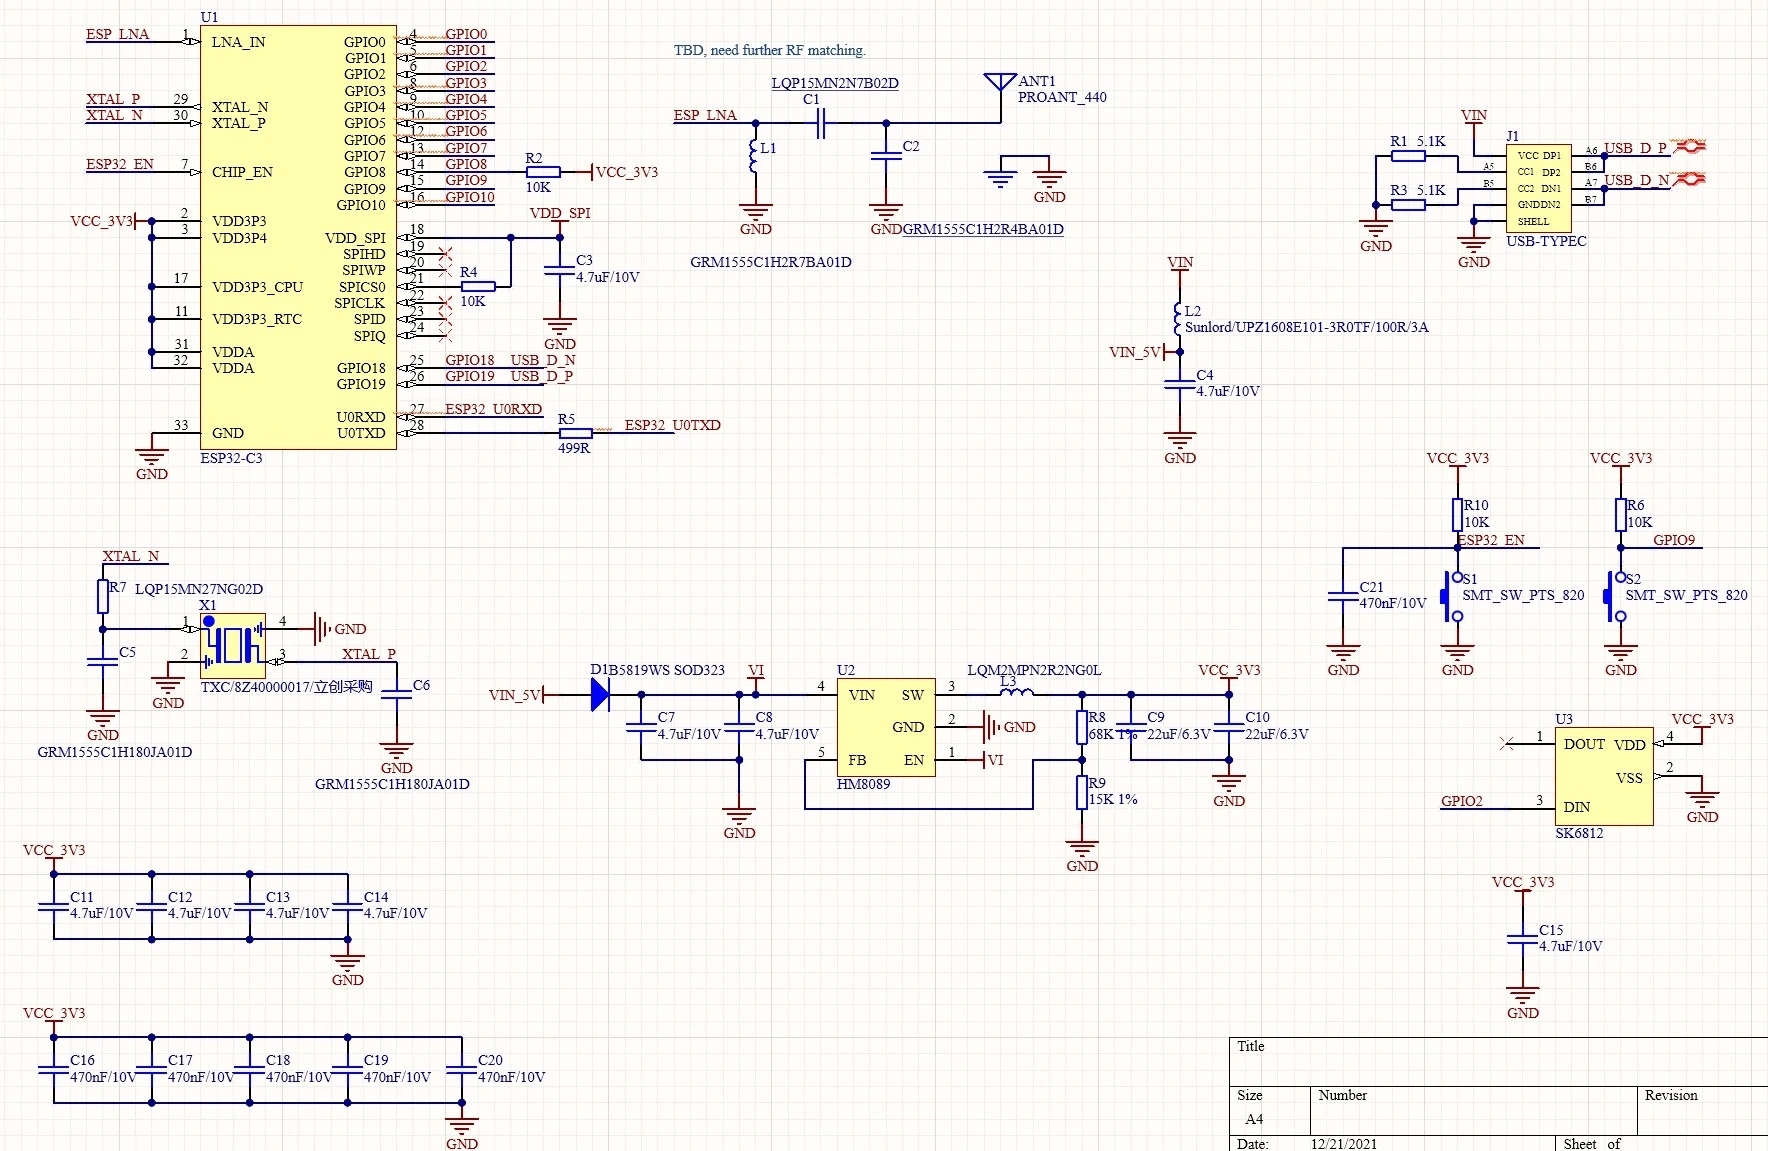Click the ESP32_U0TXD net label
This screenshot has height=1151, width=1768.
tap(672, 425)
